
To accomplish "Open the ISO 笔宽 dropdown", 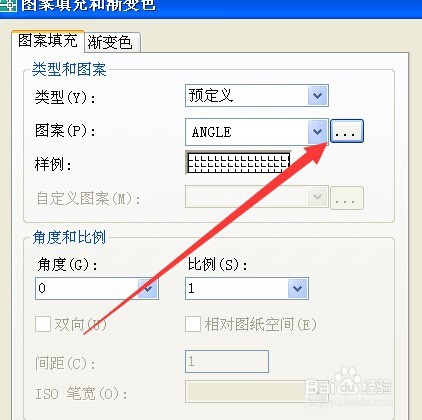I will point(257,391).
